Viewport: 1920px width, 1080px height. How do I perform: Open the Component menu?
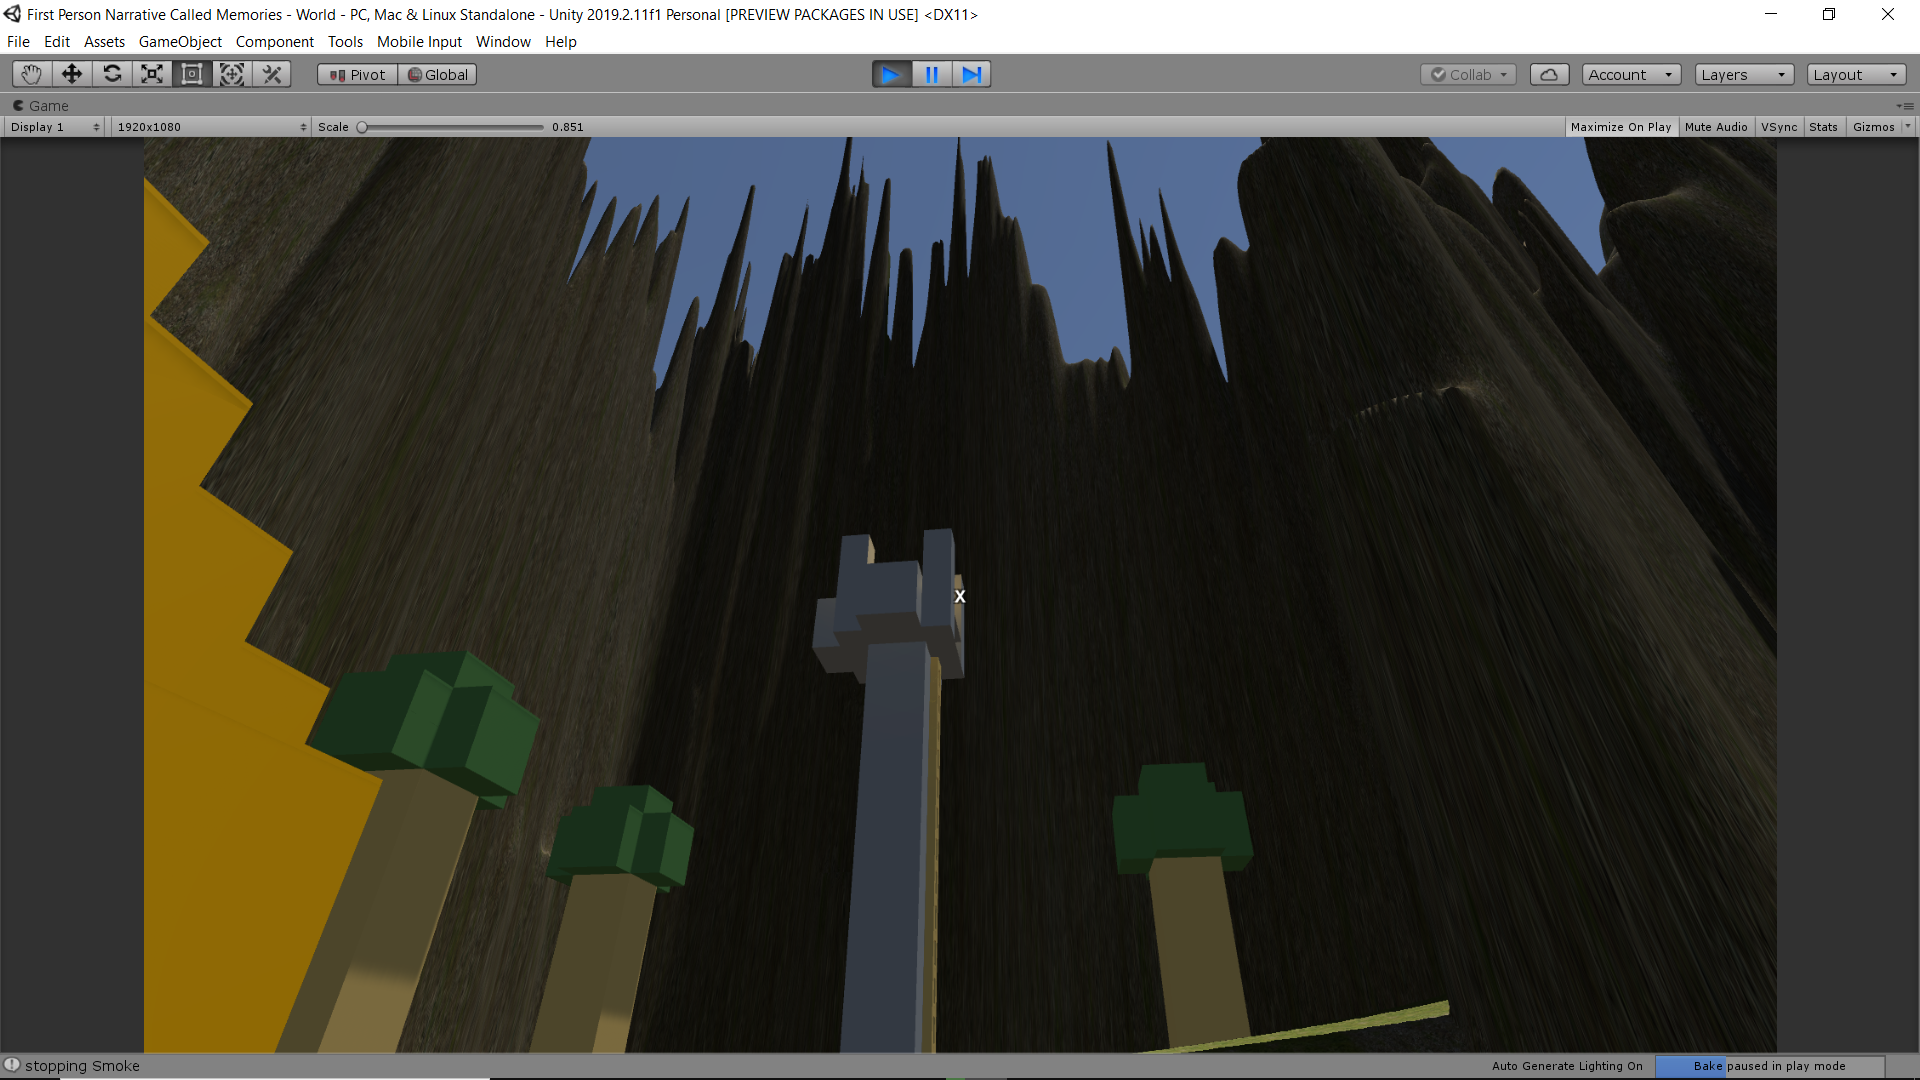point(275,42)
